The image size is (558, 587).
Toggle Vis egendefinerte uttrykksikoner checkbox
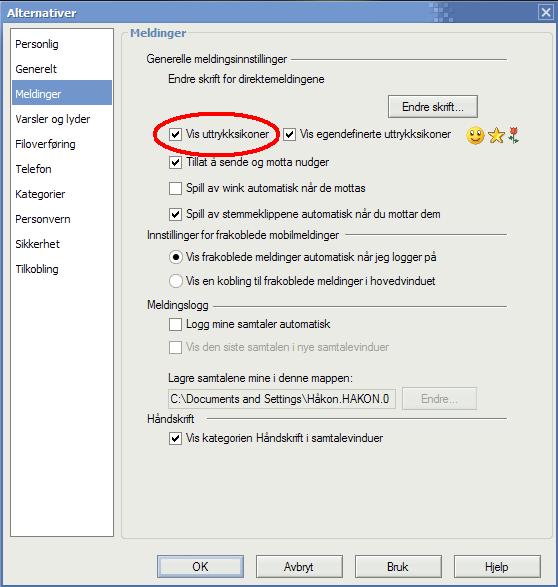pos(289,134)
